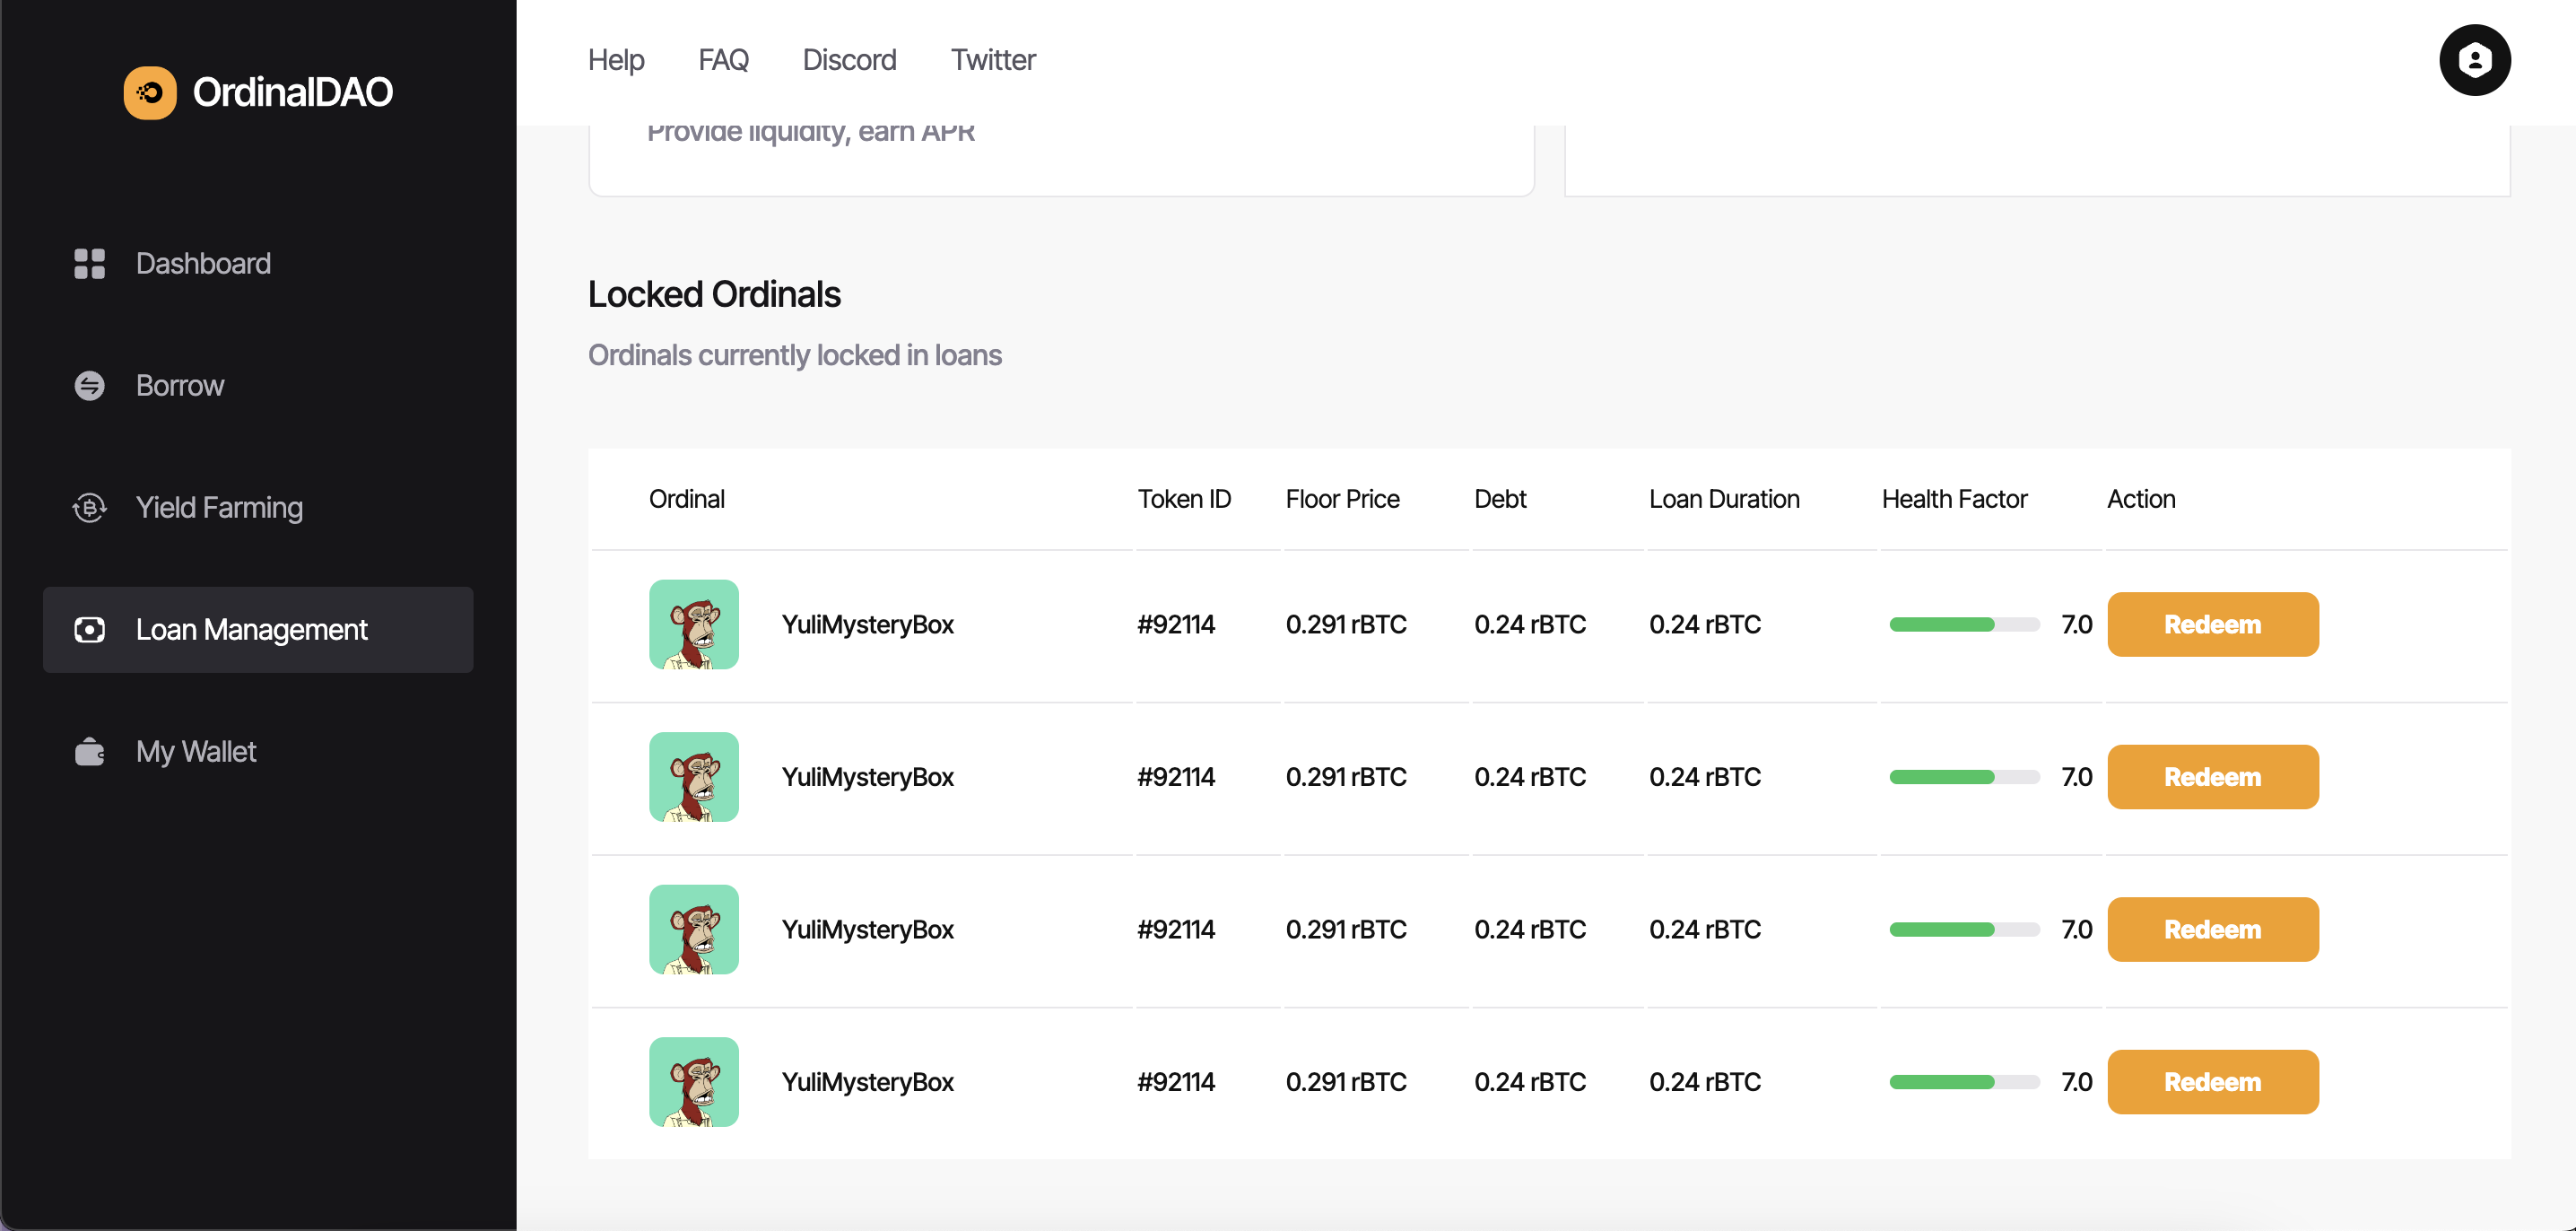The image size is (2576, 1231).
Task: Click the Yield Farming coin icon
Action: tap(89, 507)
